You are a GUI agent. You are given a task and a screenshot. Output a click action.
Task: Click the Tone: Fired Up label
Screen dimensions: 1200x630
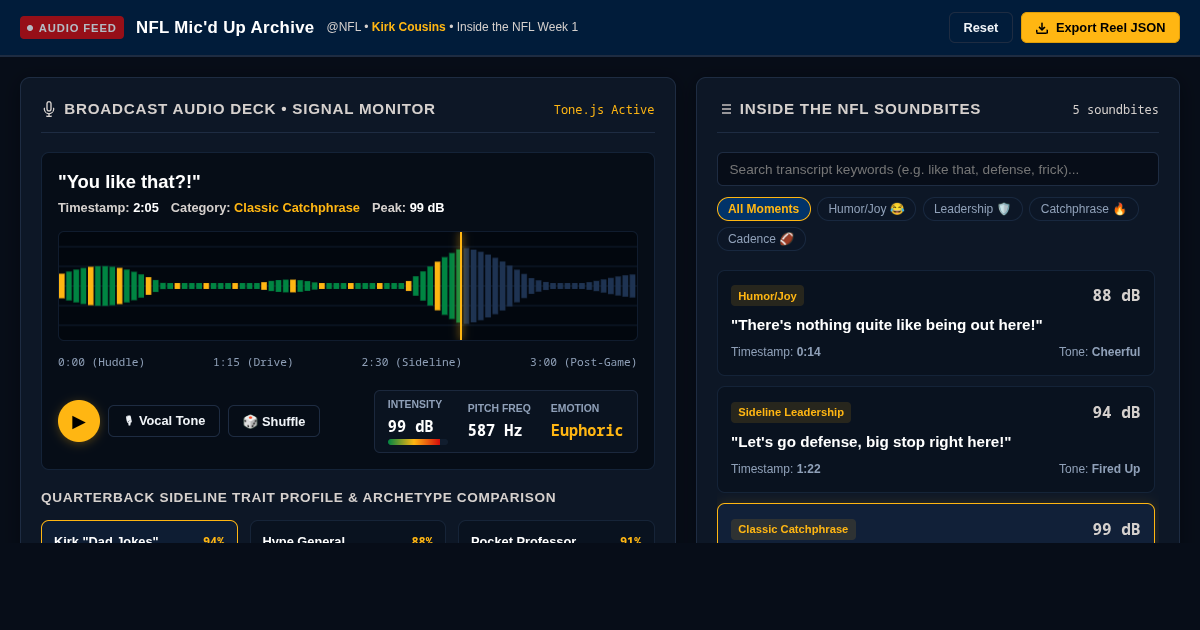click(x=1099, y=469)
